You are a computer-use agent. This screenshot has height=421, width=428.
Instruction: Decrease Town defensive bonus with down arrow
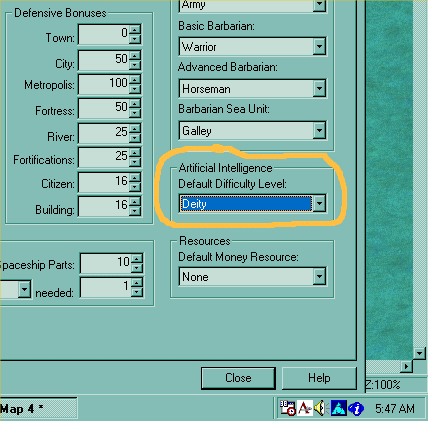click(x=135, y=39)
